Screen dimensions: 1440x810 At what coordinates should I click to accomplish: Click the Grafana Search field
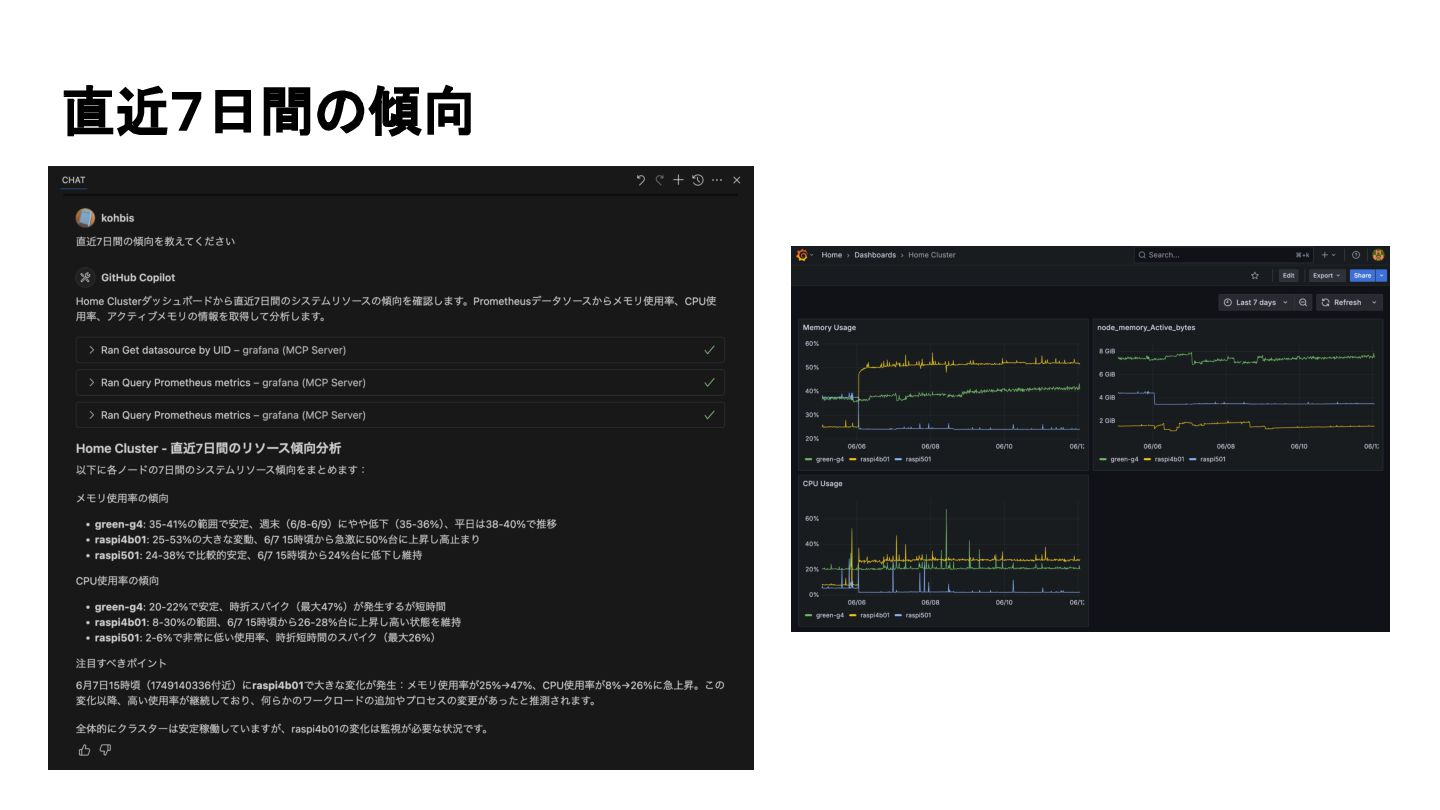point(1223,255)
